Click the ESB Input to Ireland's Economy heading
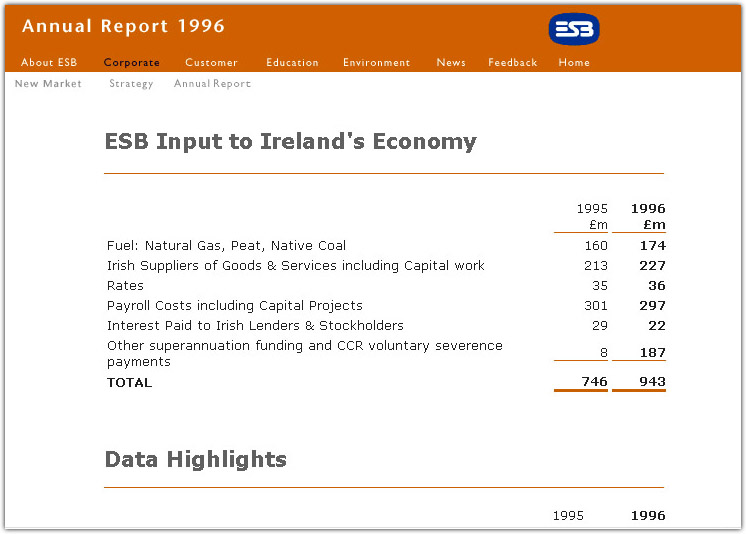 tap(291, 142)
